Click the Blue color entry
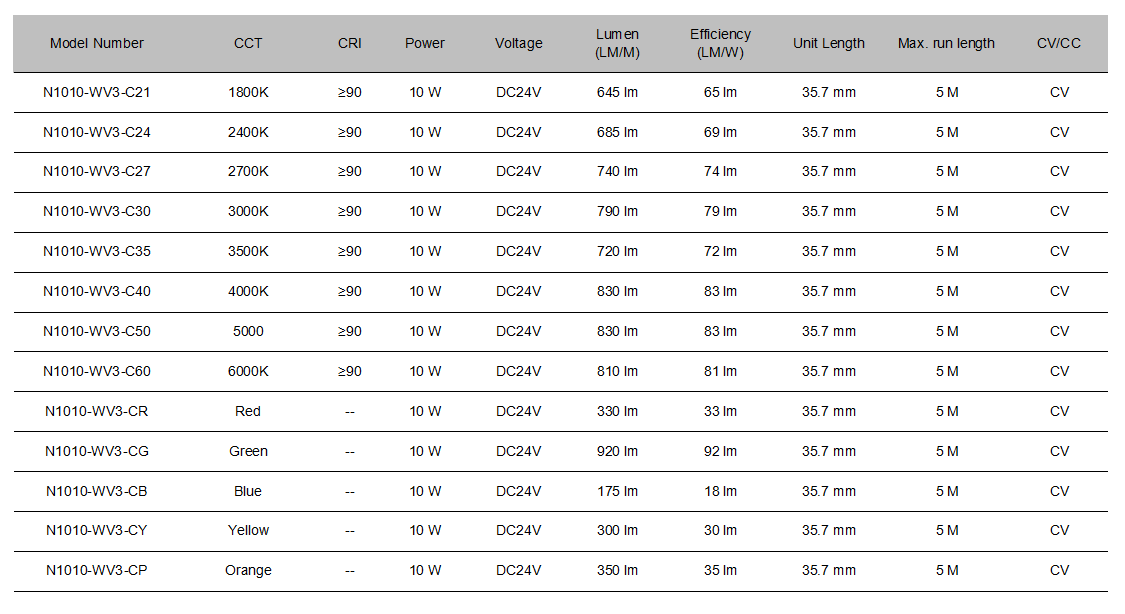This screenshot has width=1125, height=614. 248,491
